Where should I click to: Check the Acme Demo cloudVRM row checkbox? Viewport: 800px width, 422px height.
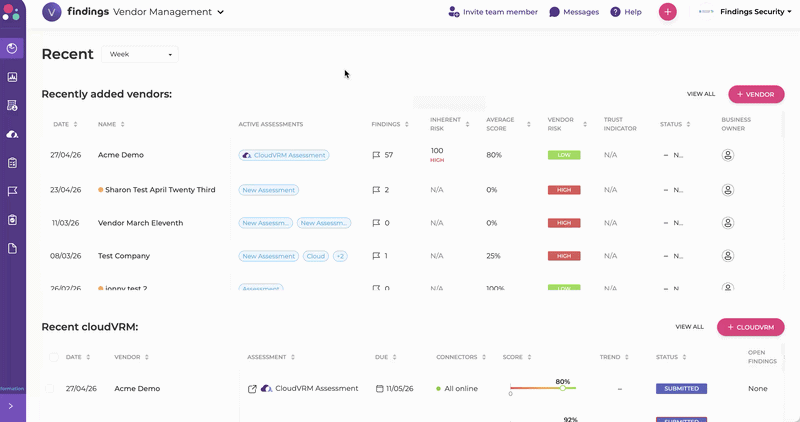[x=49, y=389]
